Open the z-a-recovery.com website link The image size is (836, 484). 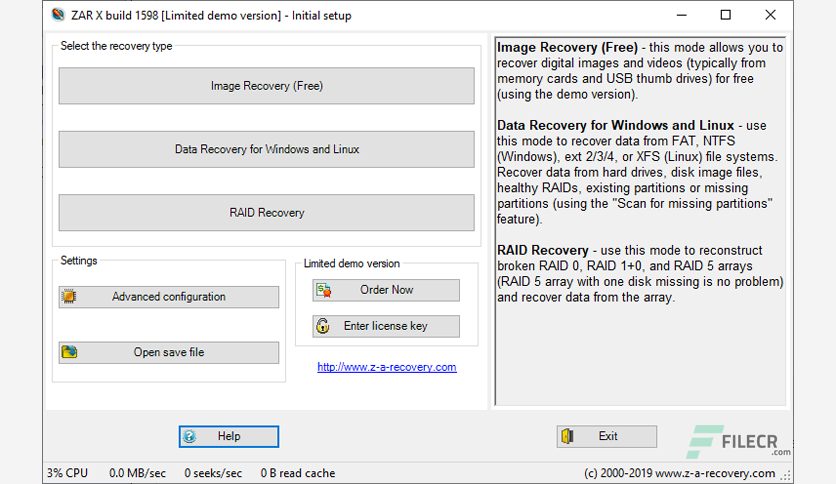coord(387,367)
